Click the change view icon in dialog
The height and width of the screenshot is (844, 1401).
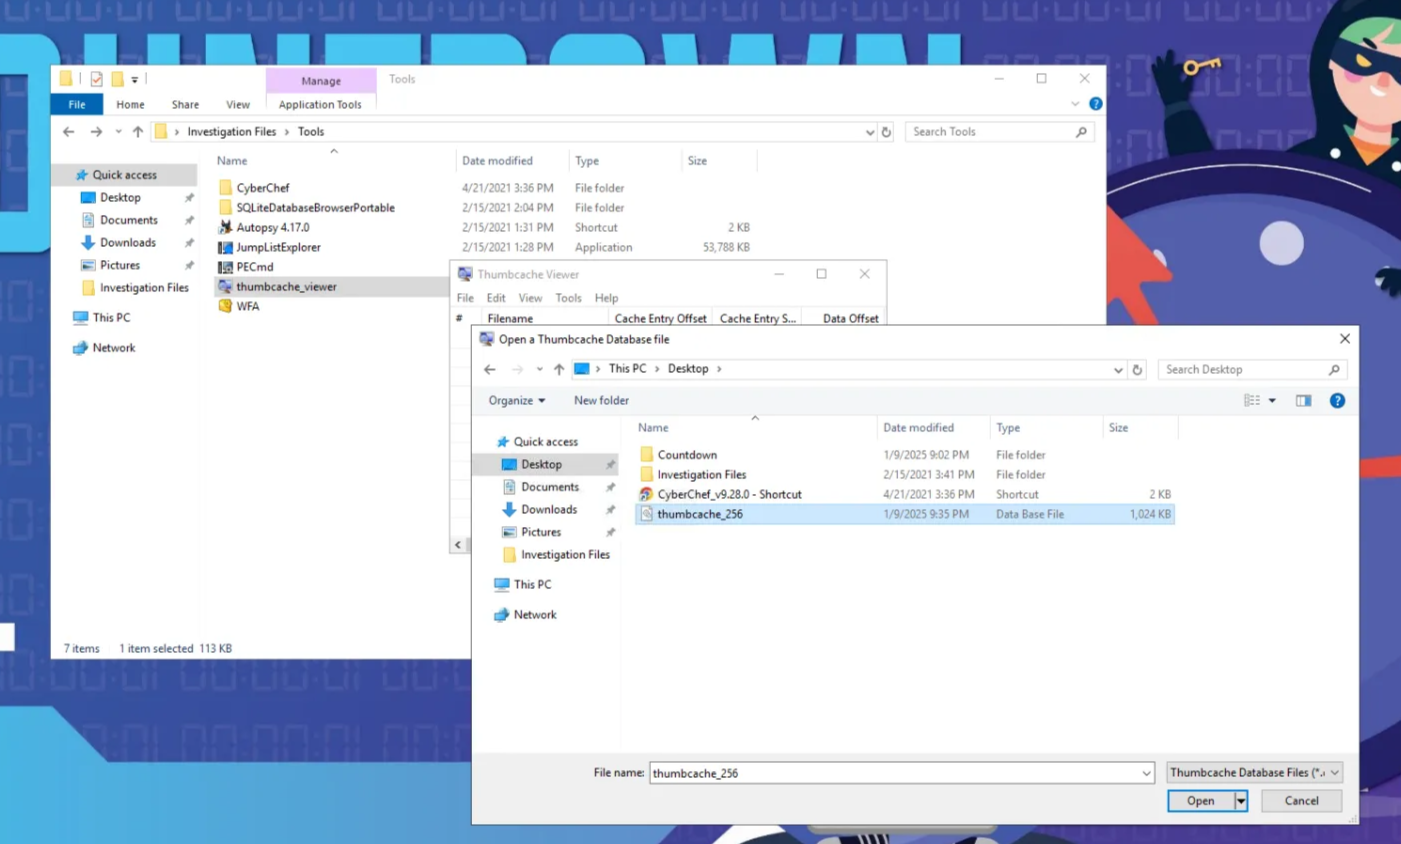[1252, 401]
